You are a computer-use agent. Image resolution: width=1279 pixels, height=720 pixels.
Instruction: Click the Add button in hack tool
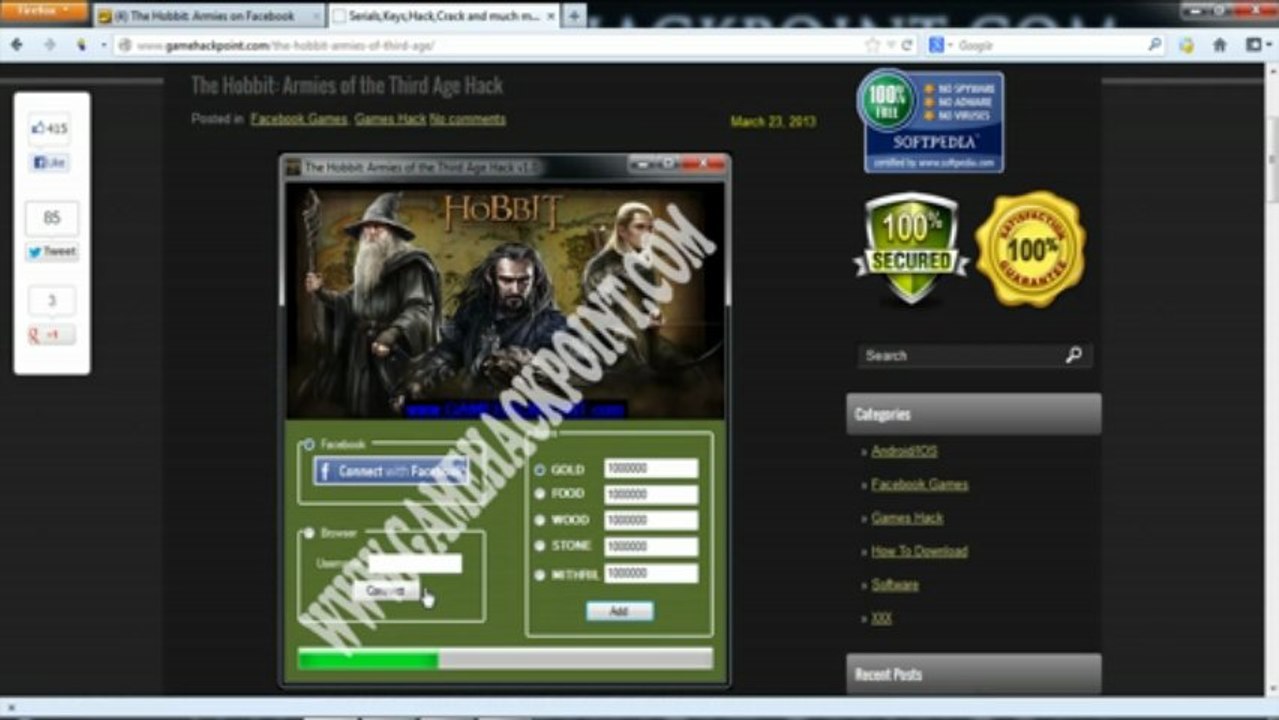(619, 611)
